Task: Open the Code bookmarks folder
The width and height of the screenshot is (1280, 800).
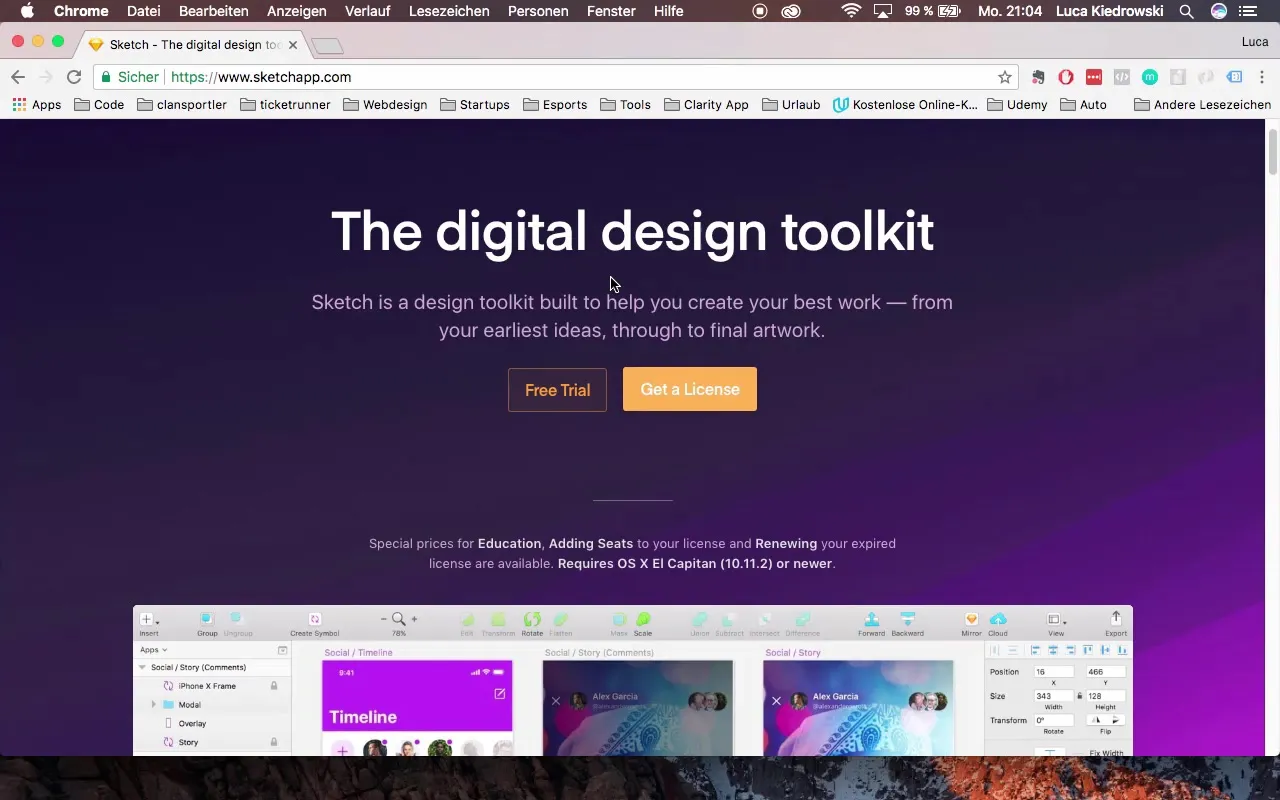Action: [99, 104]
